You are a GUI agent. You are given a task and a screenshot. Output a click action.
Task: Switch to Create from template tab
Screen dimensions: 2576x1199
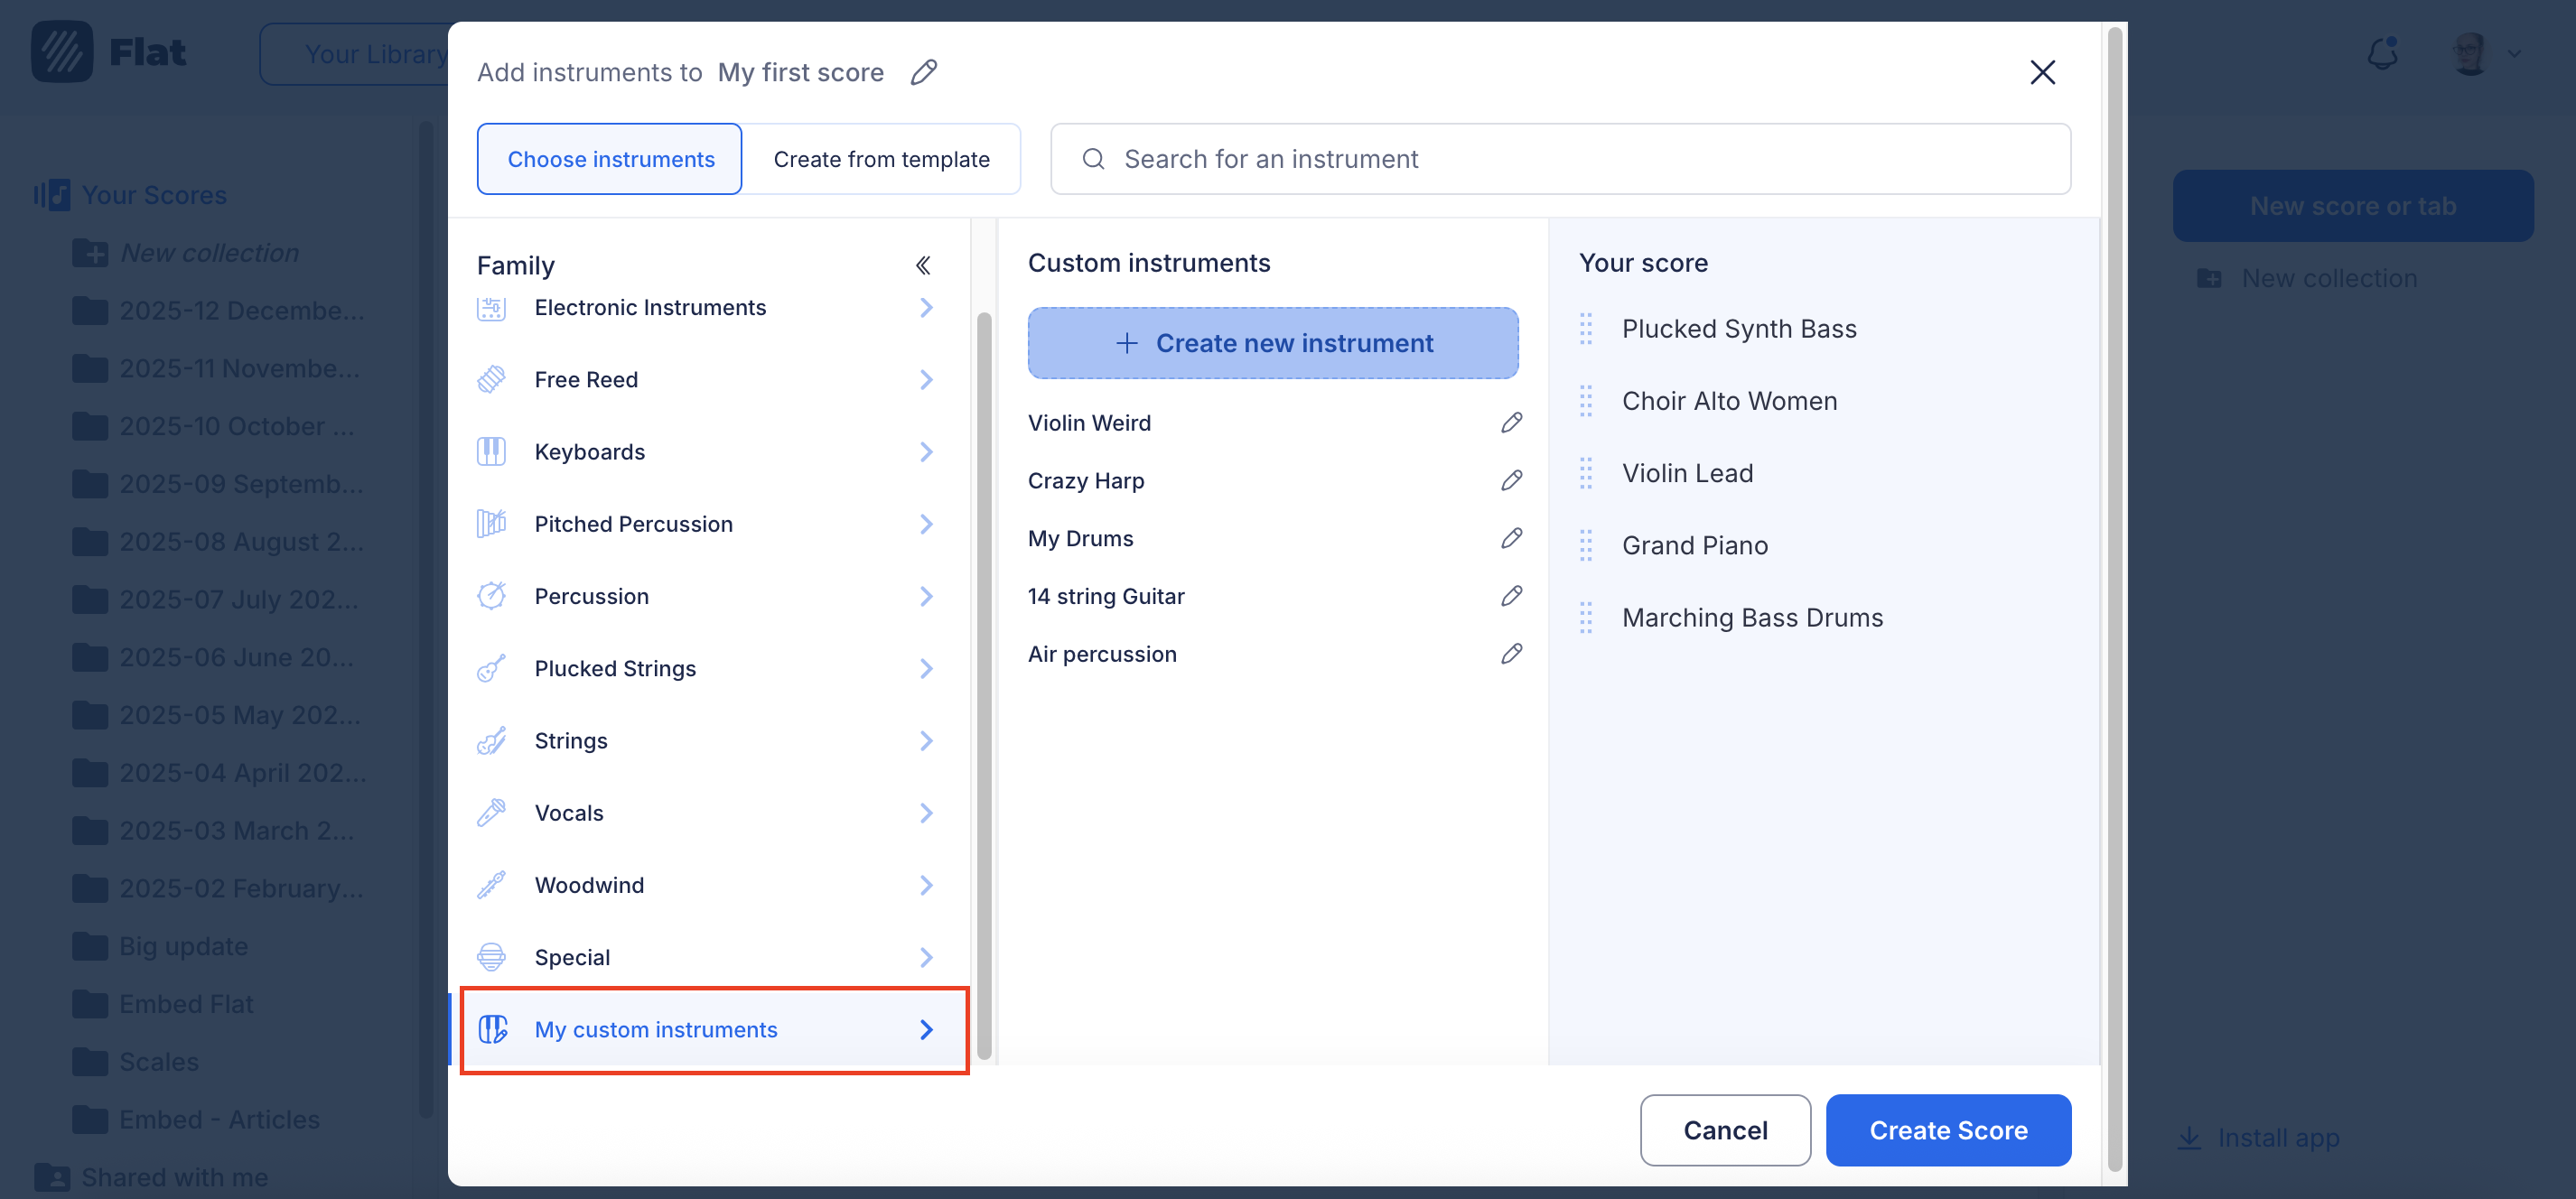click(880, 159)
